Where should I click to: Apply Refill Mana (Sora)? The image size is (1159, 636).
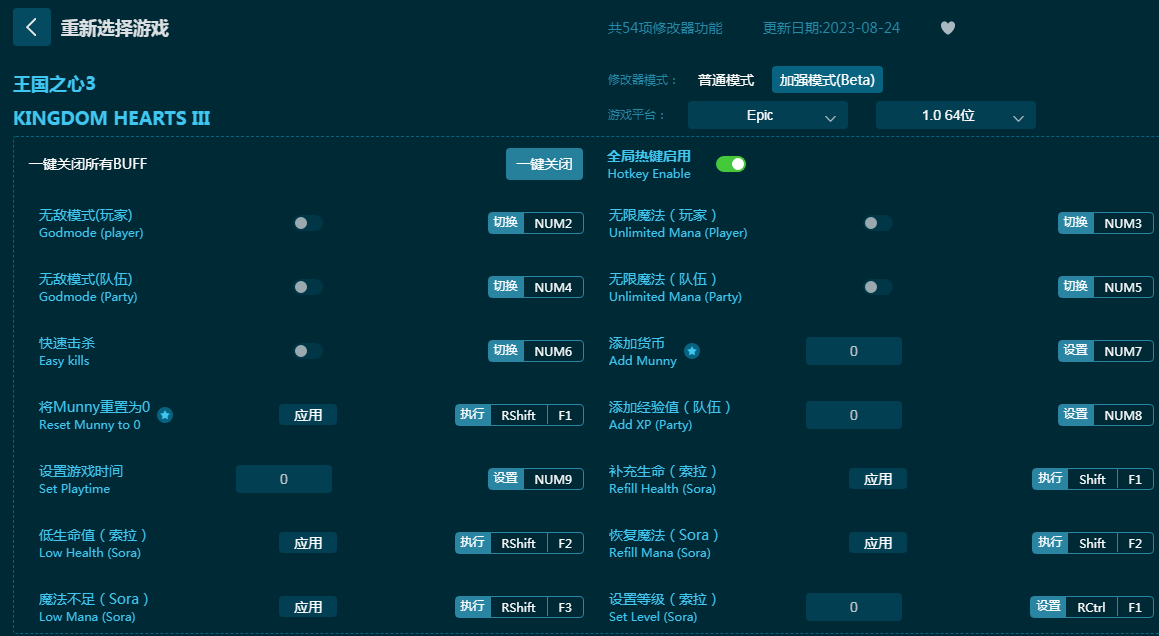[x=877, y=543]
